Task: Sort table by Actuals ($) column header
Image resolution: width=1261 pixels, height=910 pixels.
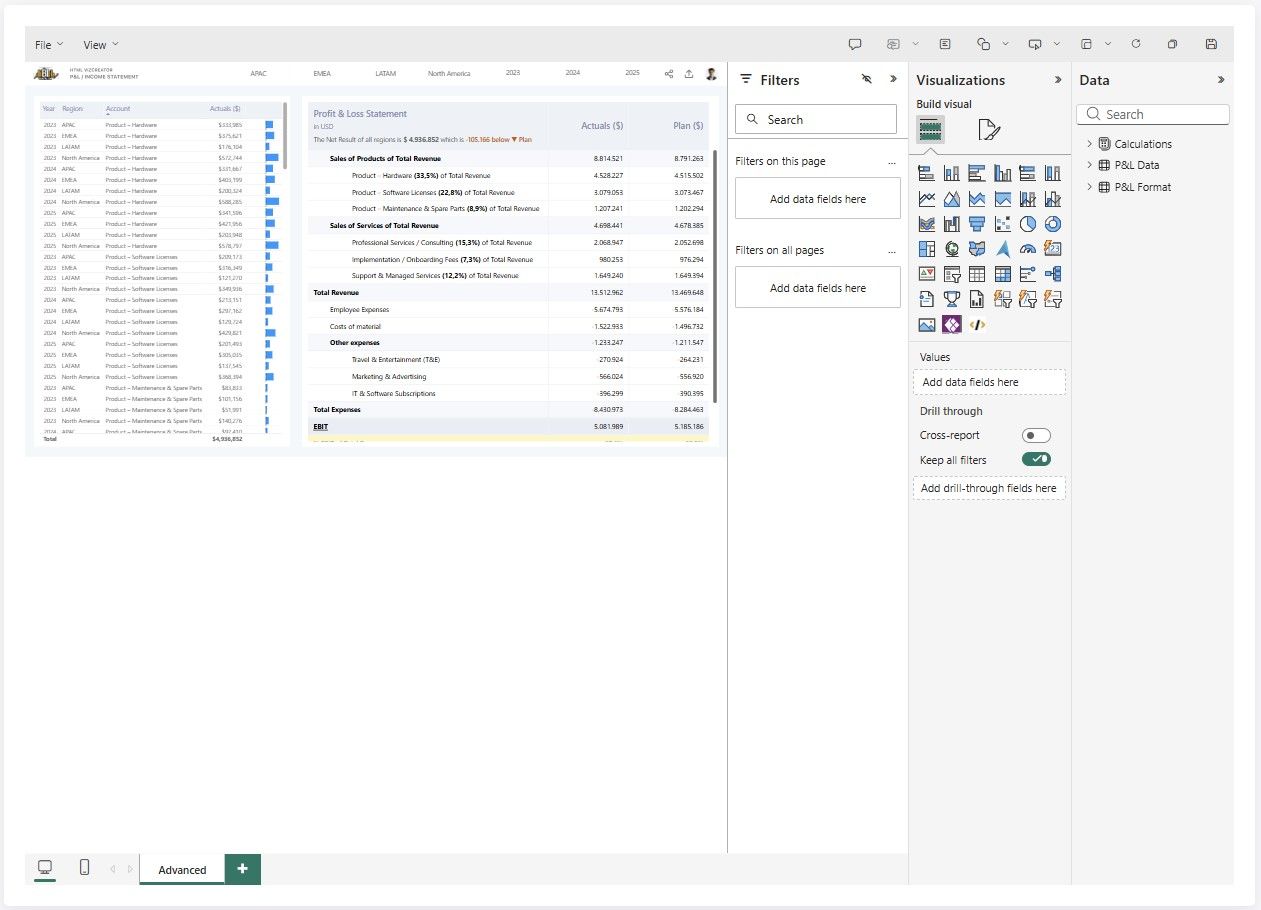Action: (x=225, y=108)
